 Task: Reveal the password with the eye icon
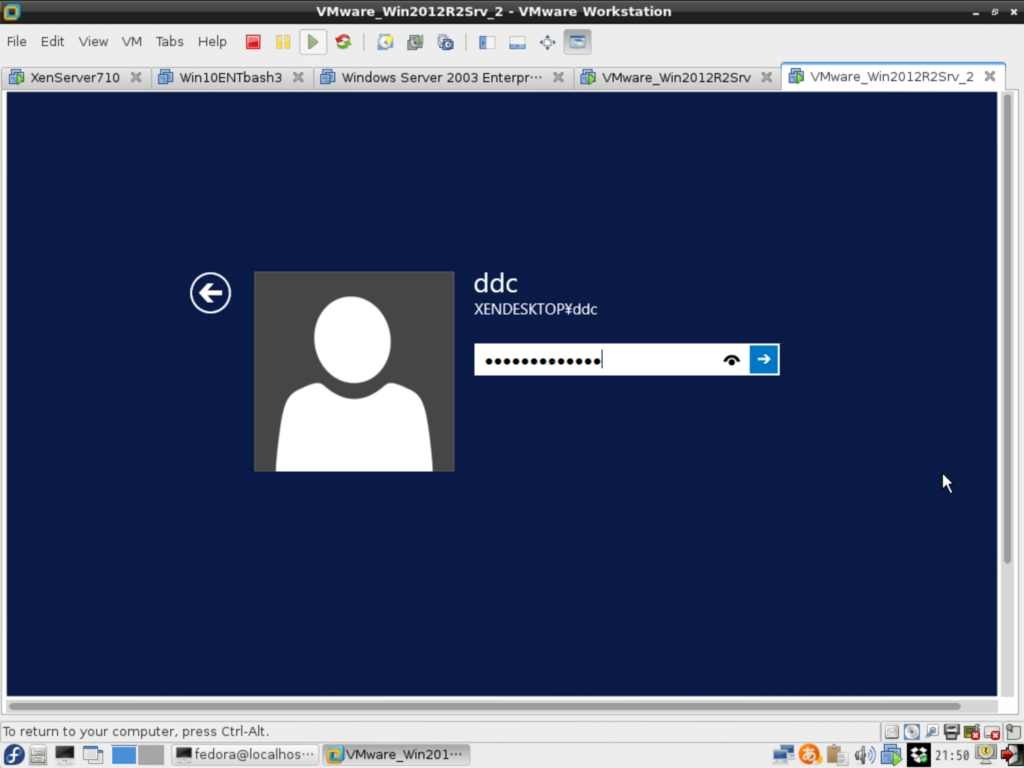731,360
